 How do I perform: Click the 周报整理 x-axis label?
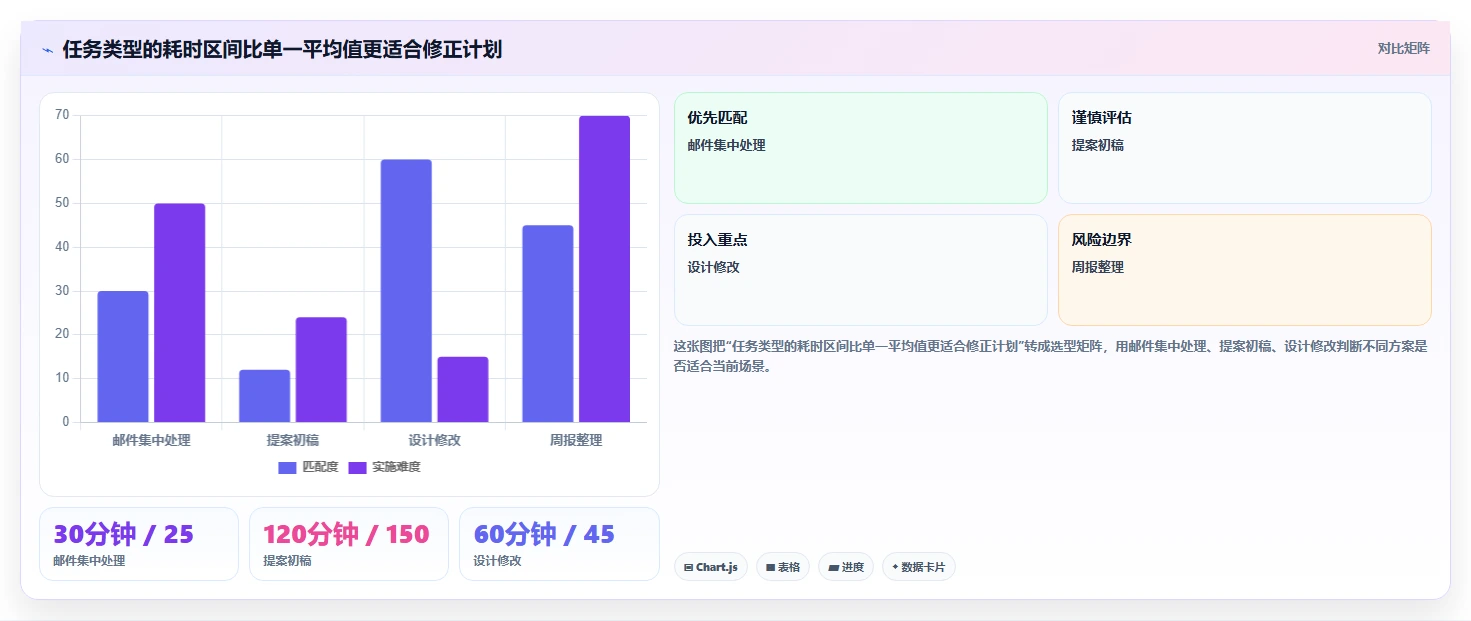coord(576,440)
